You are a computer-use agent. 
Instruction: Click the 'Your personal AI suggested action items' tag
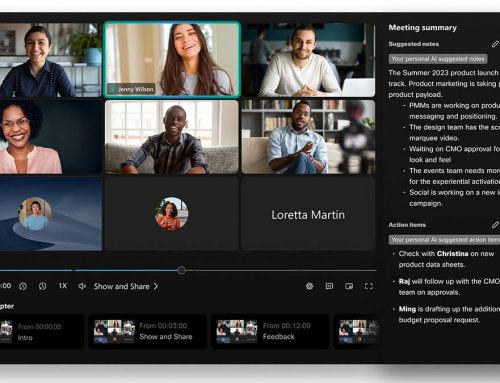tap(444, 240)
